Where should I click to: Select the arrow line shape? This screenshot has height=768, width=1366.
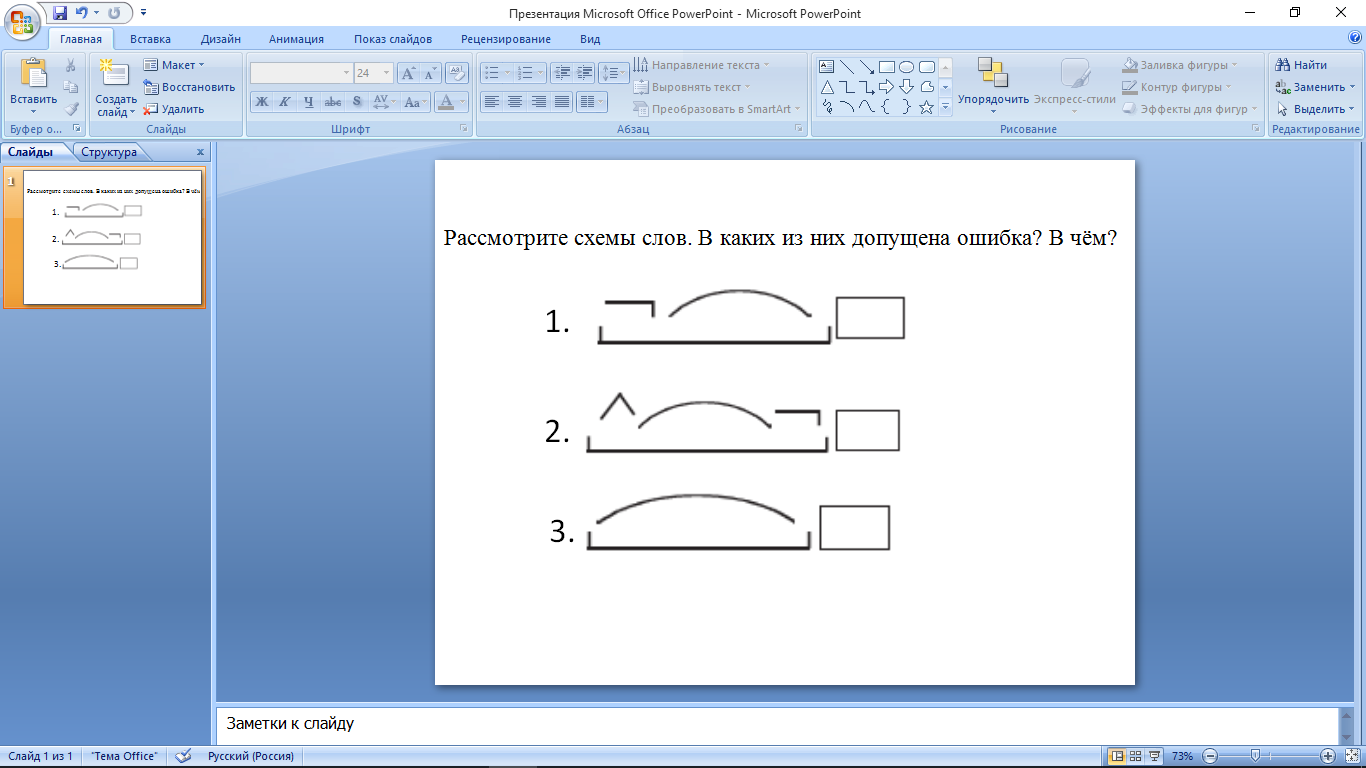(x=867, y=67)
